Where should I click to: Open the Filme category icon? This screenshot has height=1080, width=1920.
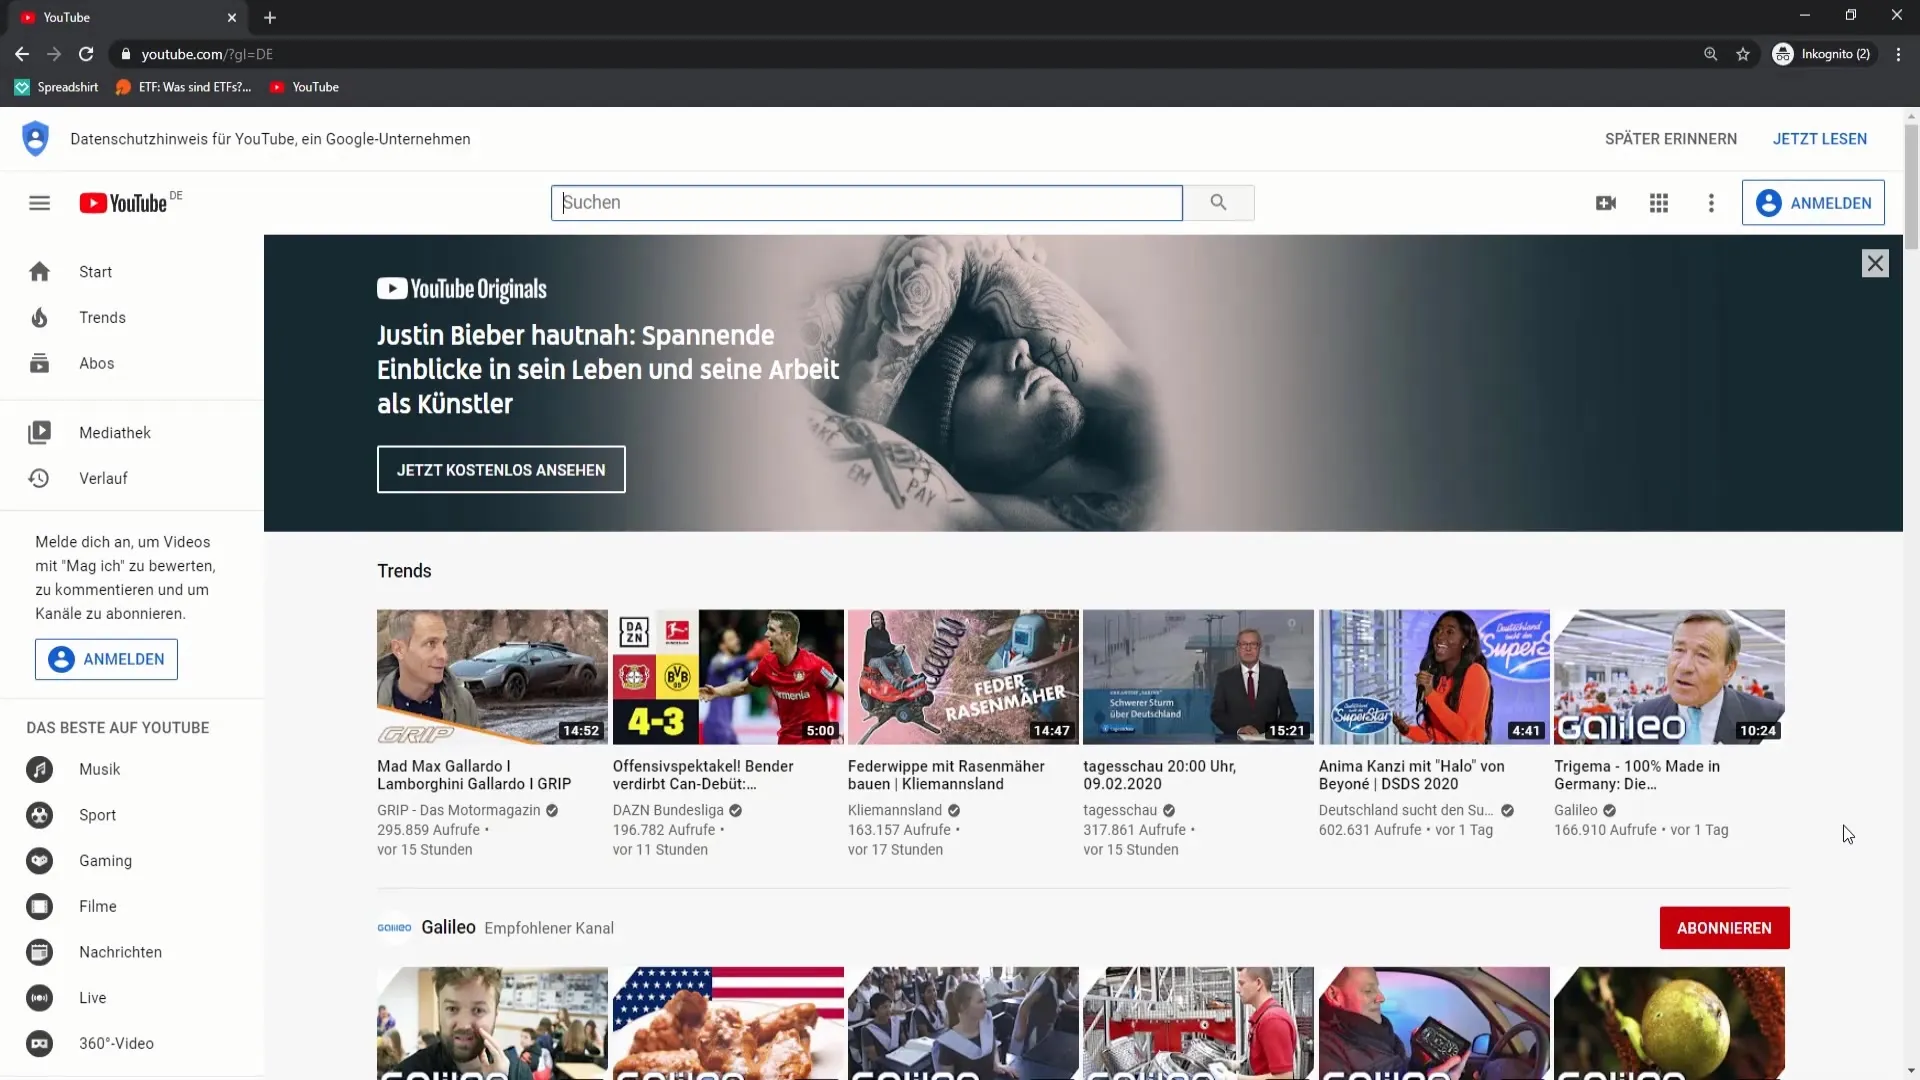tap(39, 907)
